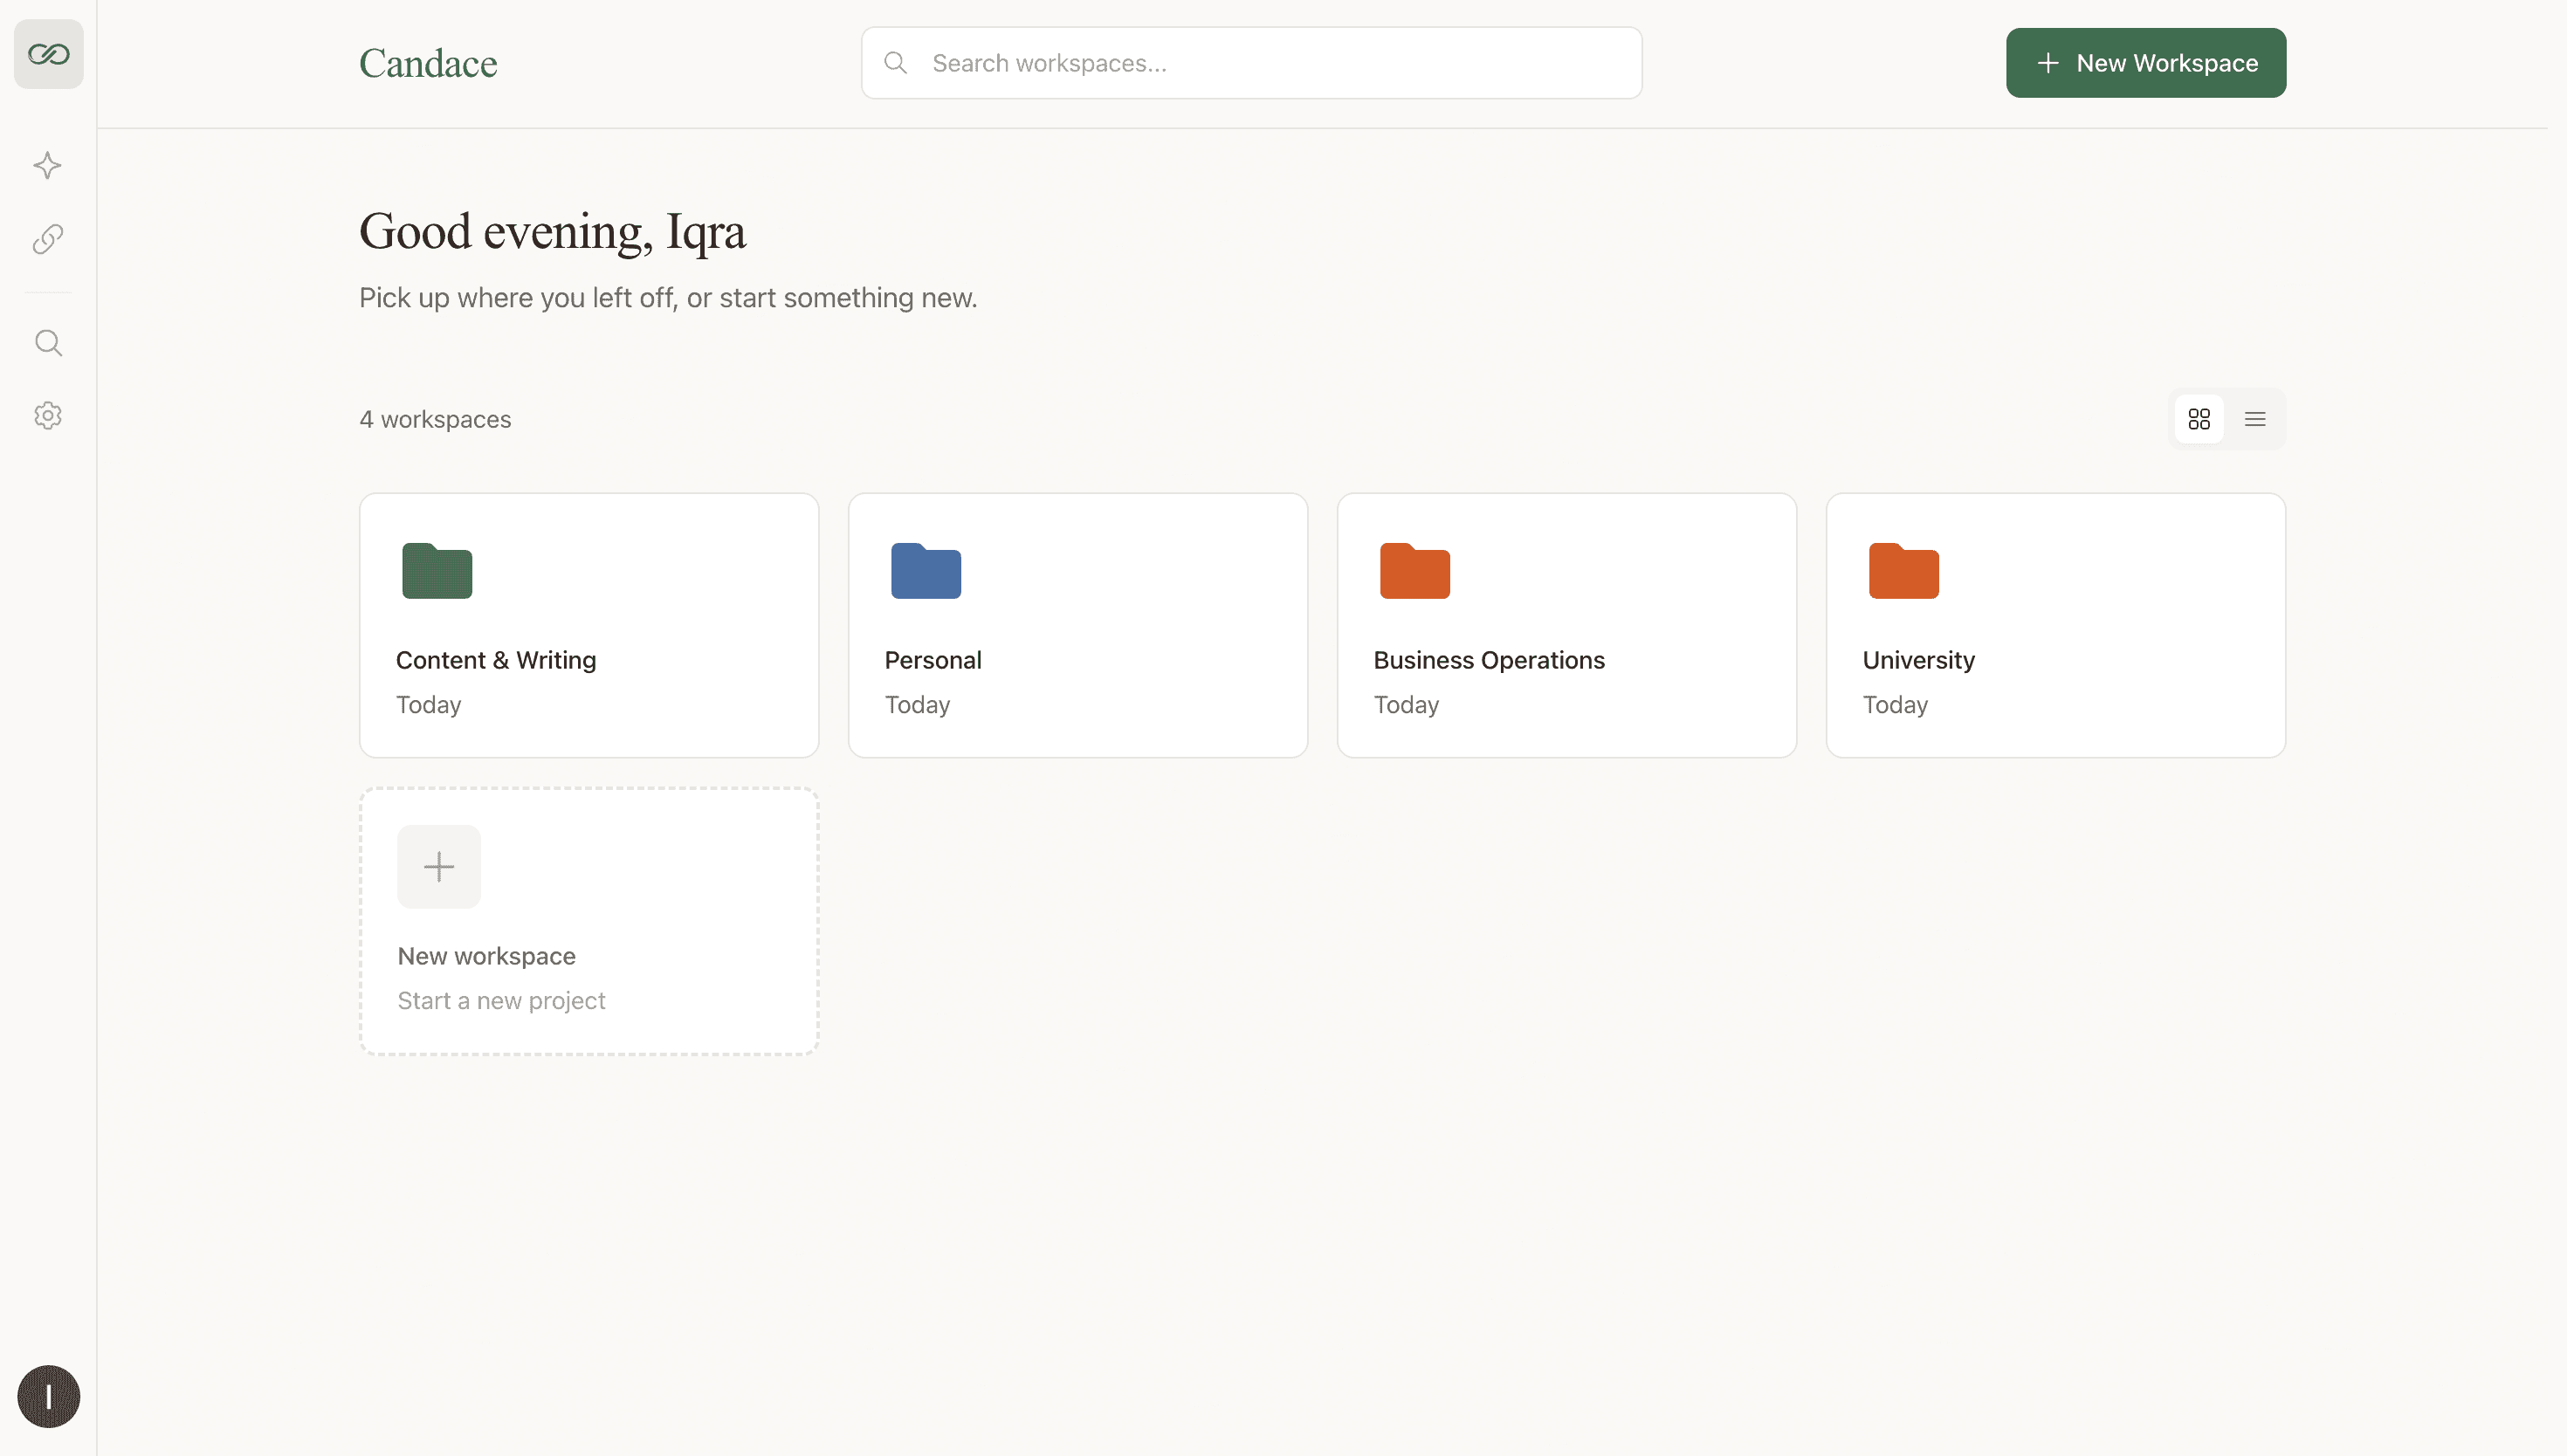The image size is (2567, 1456).
Task: Click the New Workspace button
Action: 2145,62
